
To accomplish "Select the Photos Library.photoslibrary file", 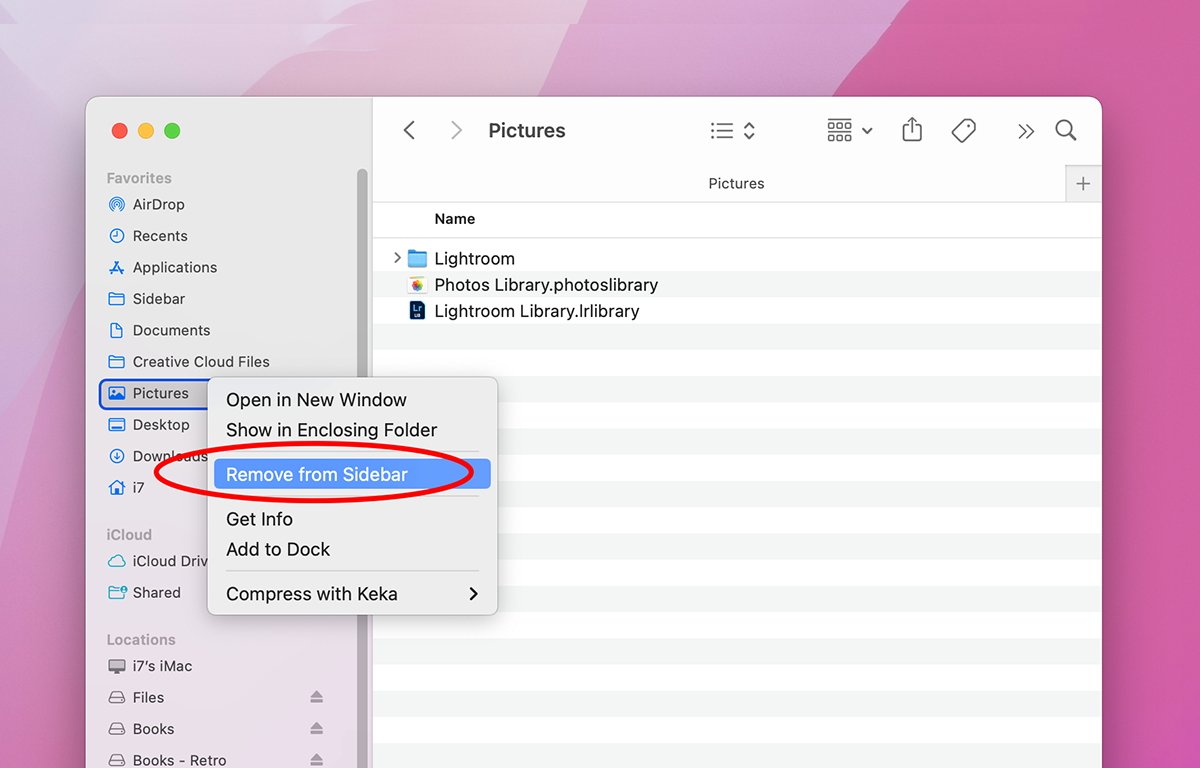I will 545,285.
